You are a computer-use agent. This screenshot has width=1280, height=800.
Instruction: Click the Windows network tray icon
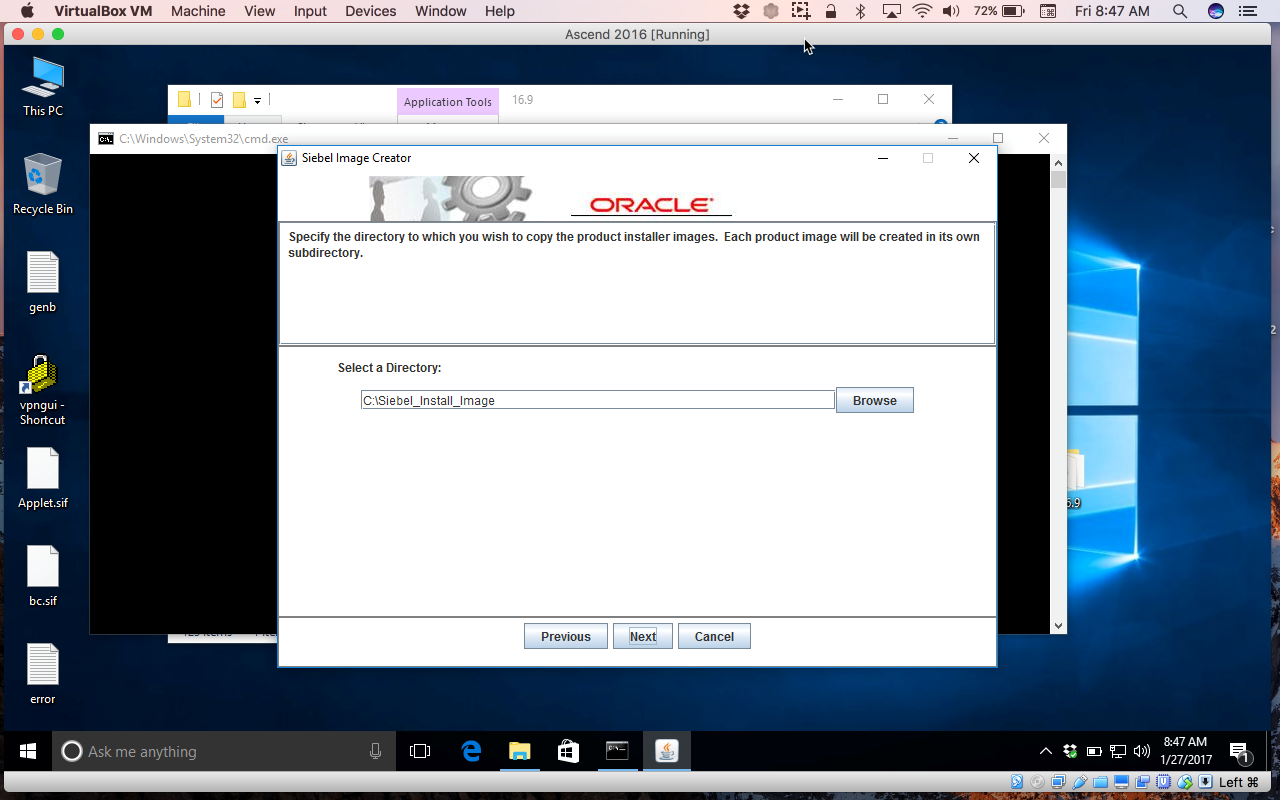tap(1118, 751)
